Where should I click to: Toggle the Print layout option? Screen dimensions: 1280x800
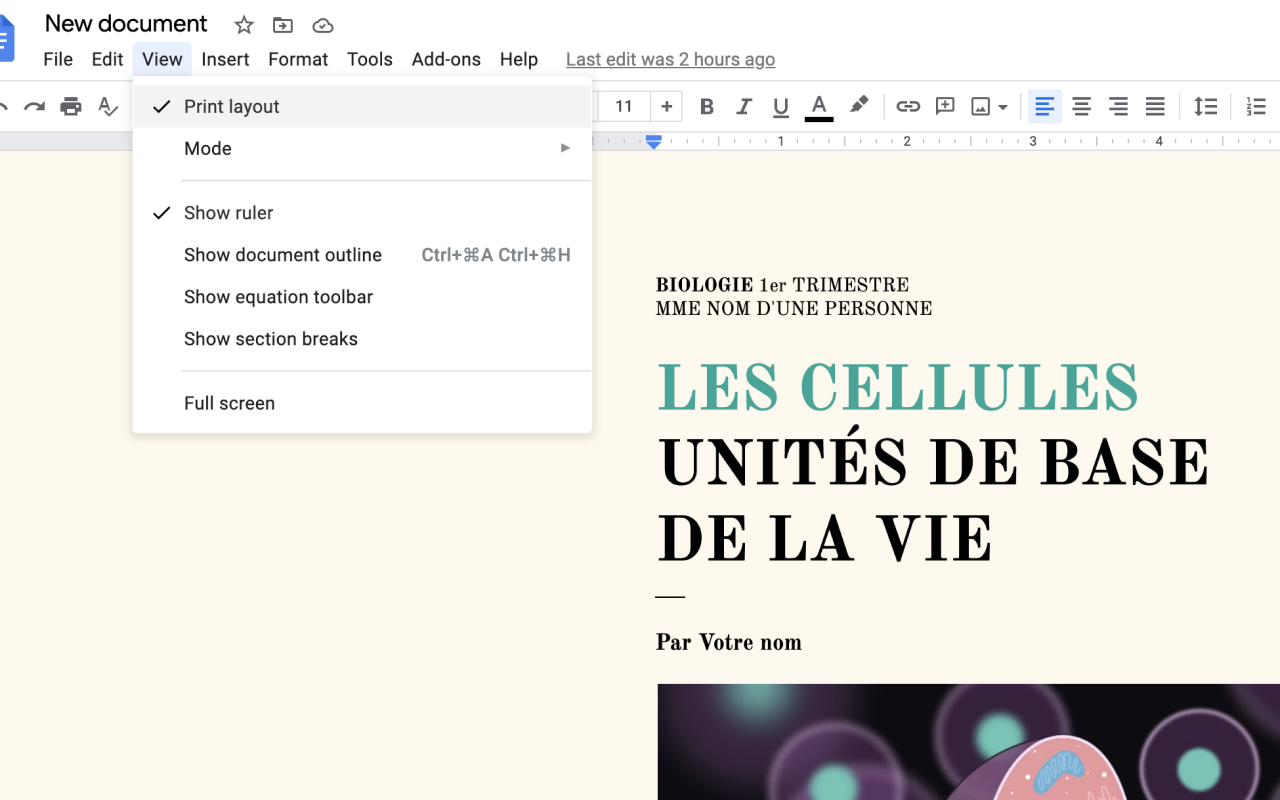[362, 106]
